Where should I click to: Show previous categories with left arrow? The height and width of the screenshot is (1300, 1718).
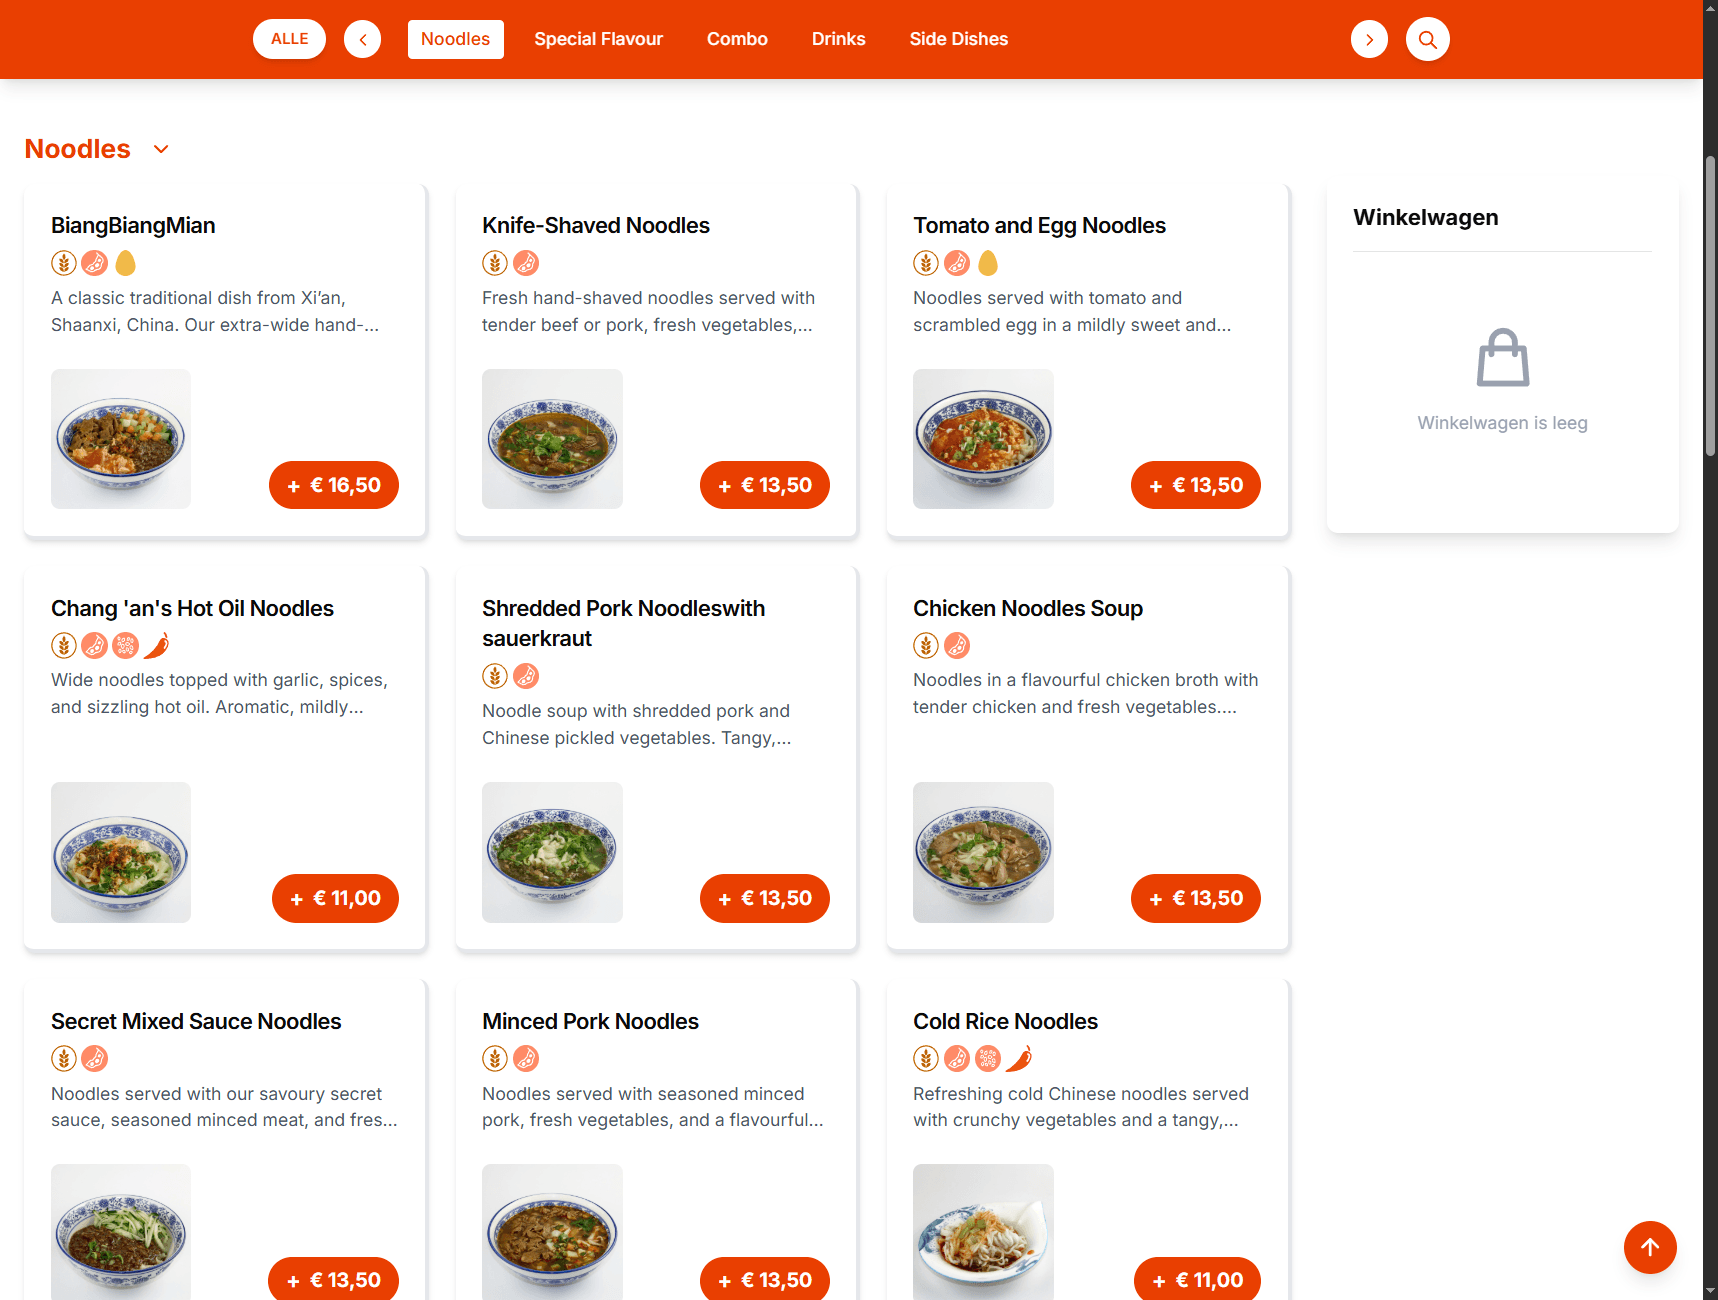(362, 39)
